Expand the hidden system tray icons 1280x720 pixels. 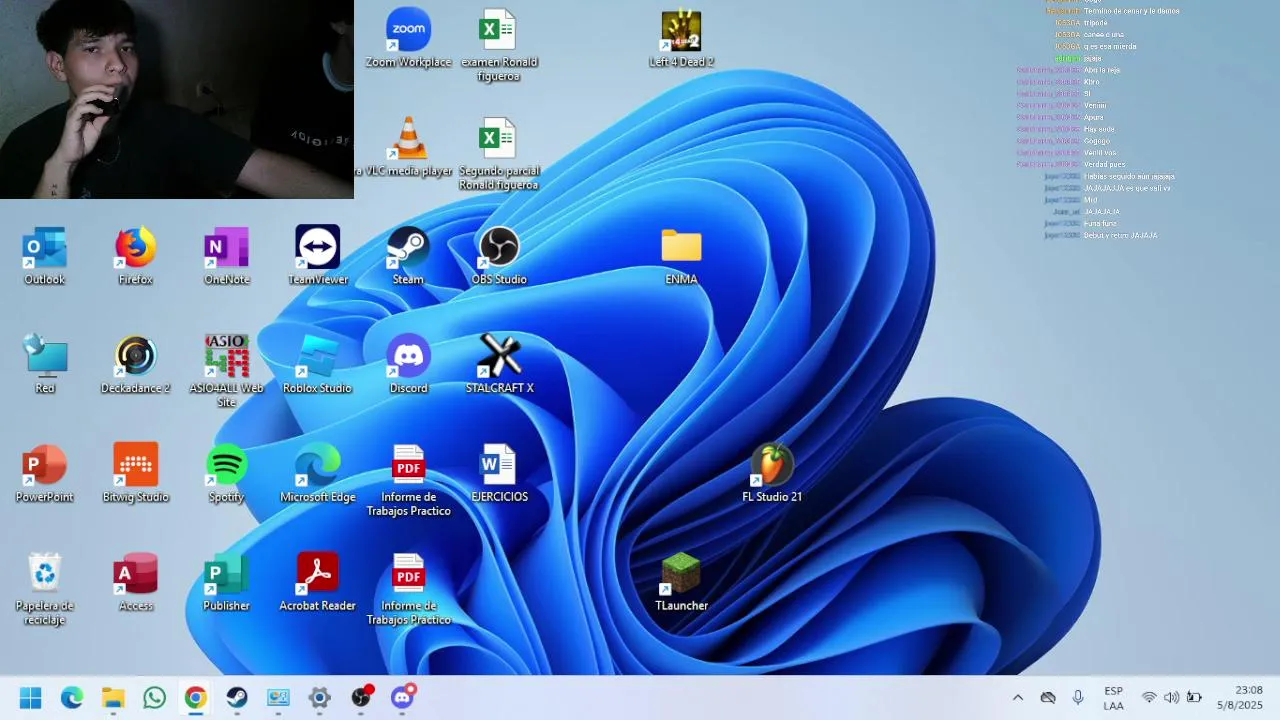[1017, 698]
